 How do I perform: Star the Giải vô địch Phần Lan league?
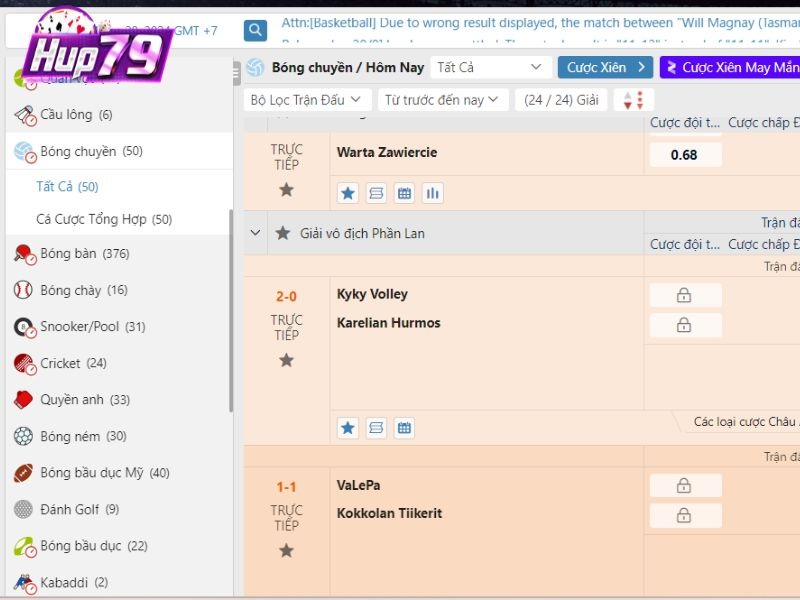[283, 233]
